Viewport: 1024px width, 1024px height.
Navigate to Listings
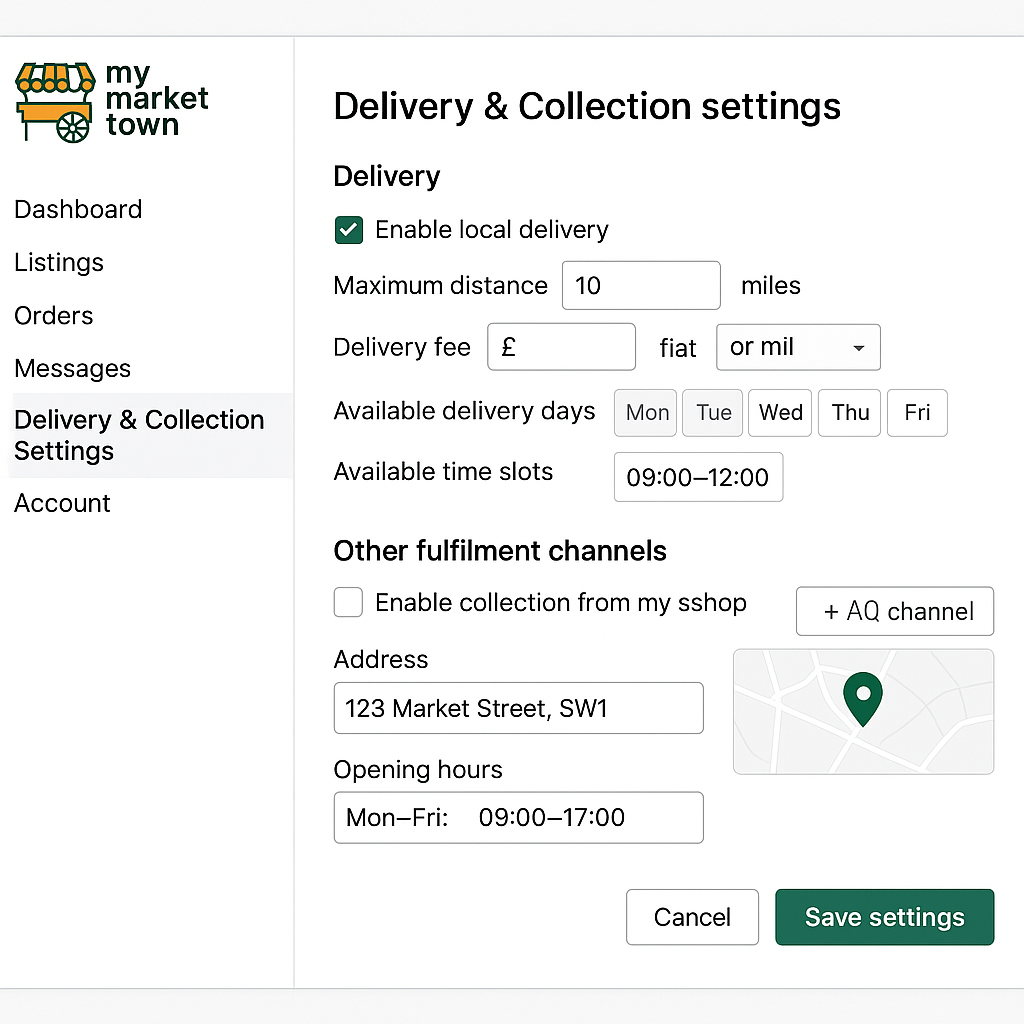pyautogui.click(x=59, y=262)
